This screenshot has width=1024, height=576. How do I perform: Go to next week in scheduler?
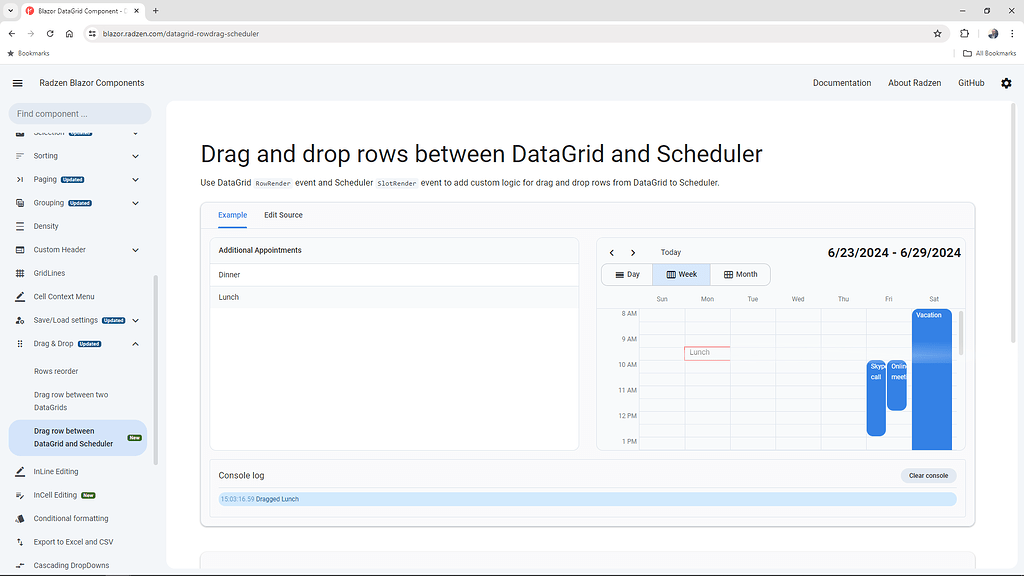pos(633,253)
